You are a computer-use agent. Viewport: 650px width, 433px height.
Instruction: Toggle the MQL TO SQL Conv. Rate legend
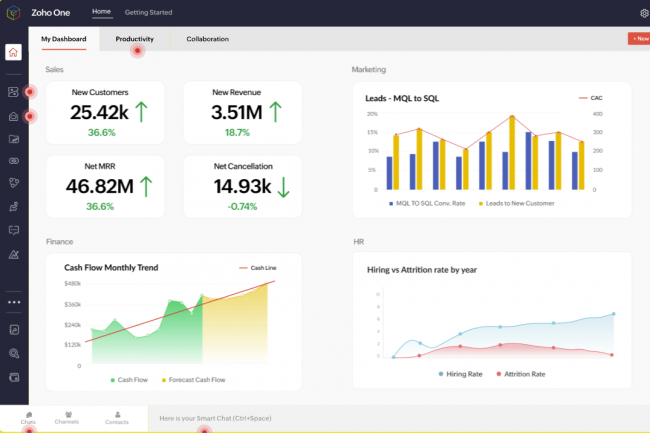[431, 203]
